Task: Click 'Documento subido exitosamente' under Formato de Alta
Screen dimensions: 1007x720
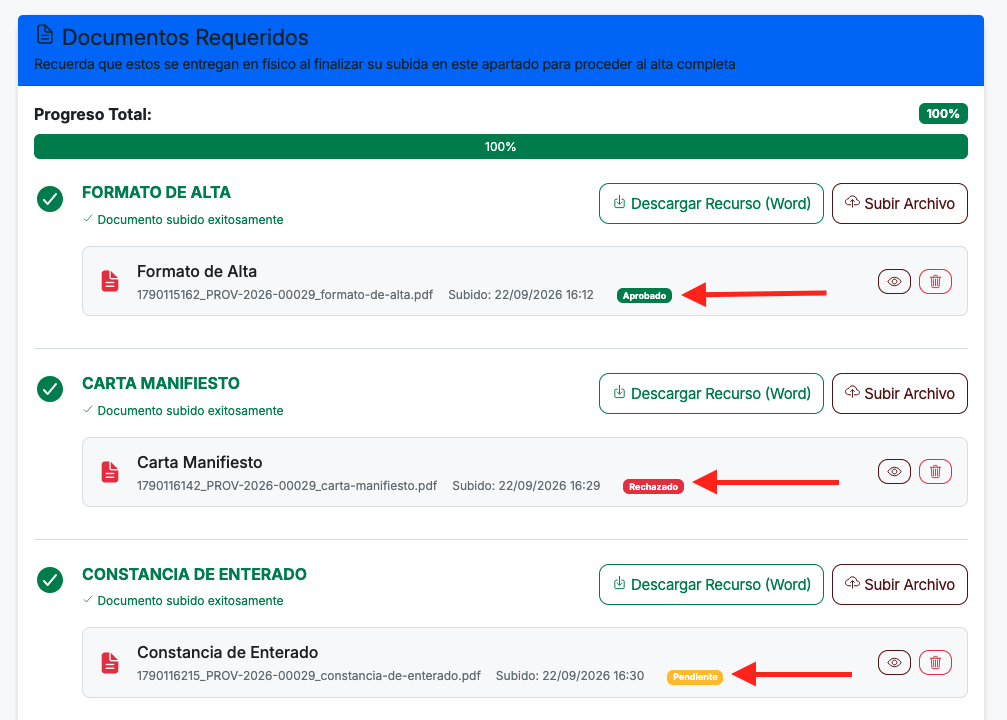Action: [x=190, y=220]
